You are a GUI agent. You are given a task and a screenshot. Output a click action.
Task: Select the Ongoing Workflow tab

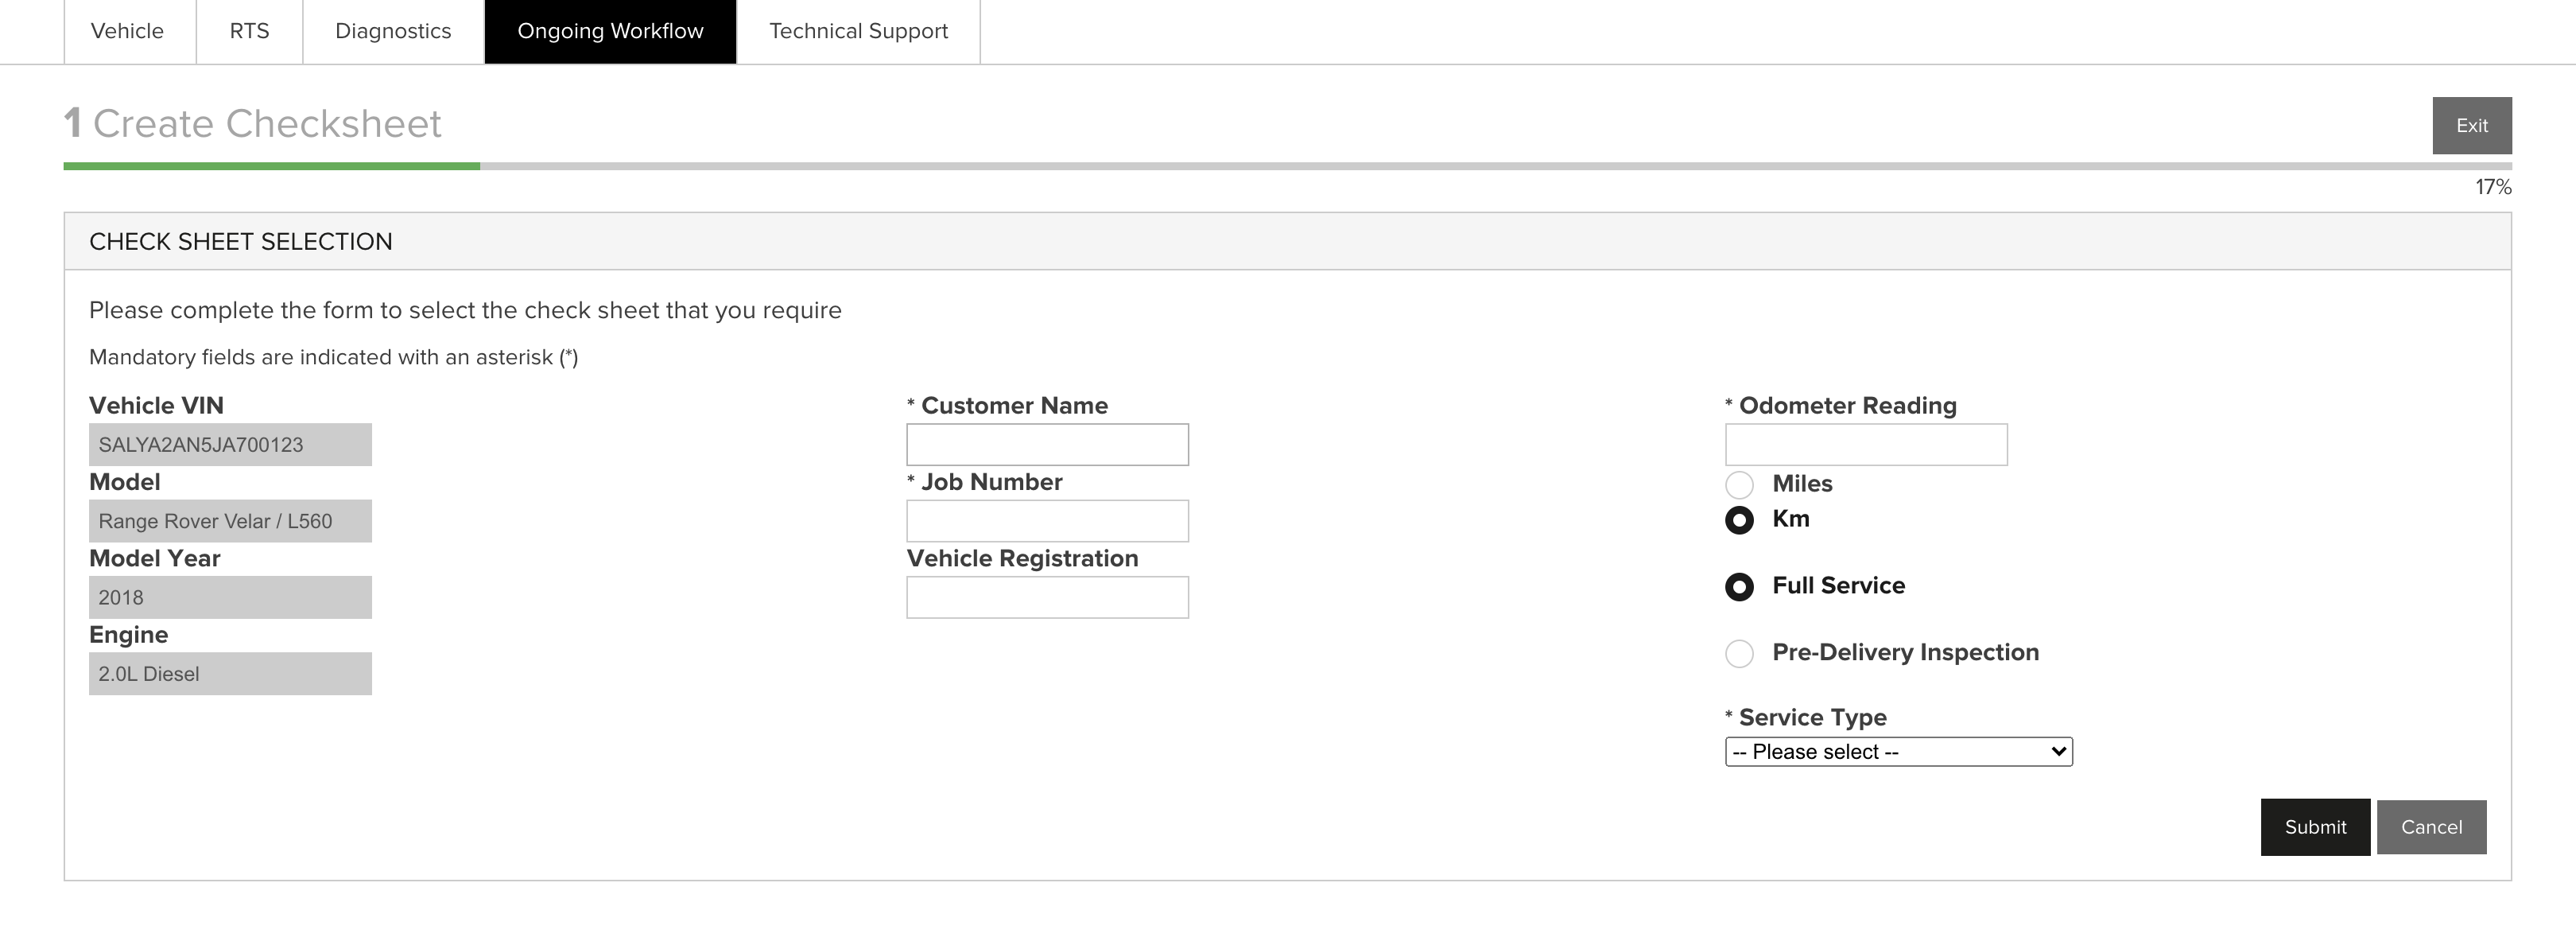[x=610, y=31]
